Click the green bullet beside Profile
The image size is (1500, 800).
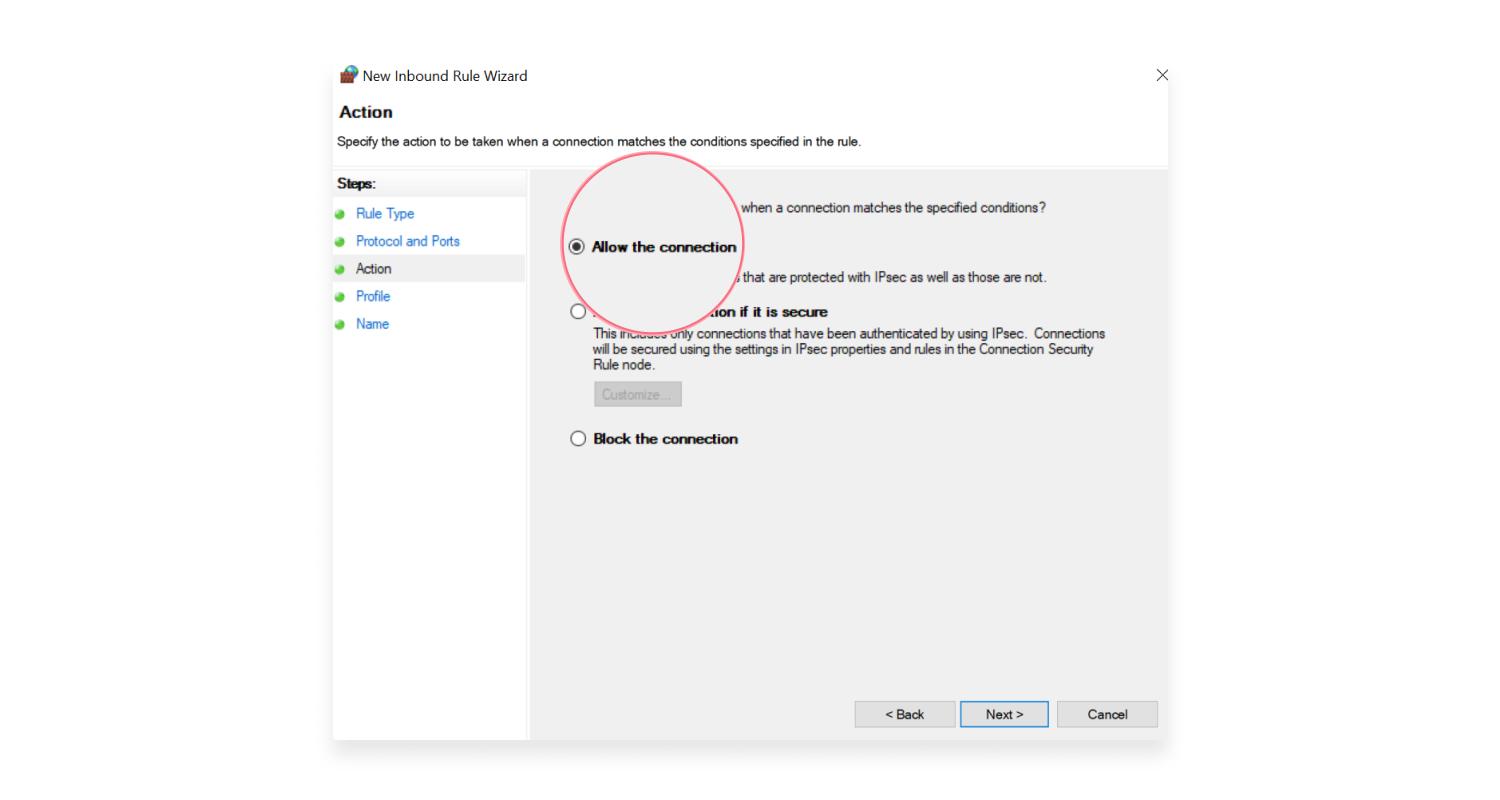click(x=340, y=297)
